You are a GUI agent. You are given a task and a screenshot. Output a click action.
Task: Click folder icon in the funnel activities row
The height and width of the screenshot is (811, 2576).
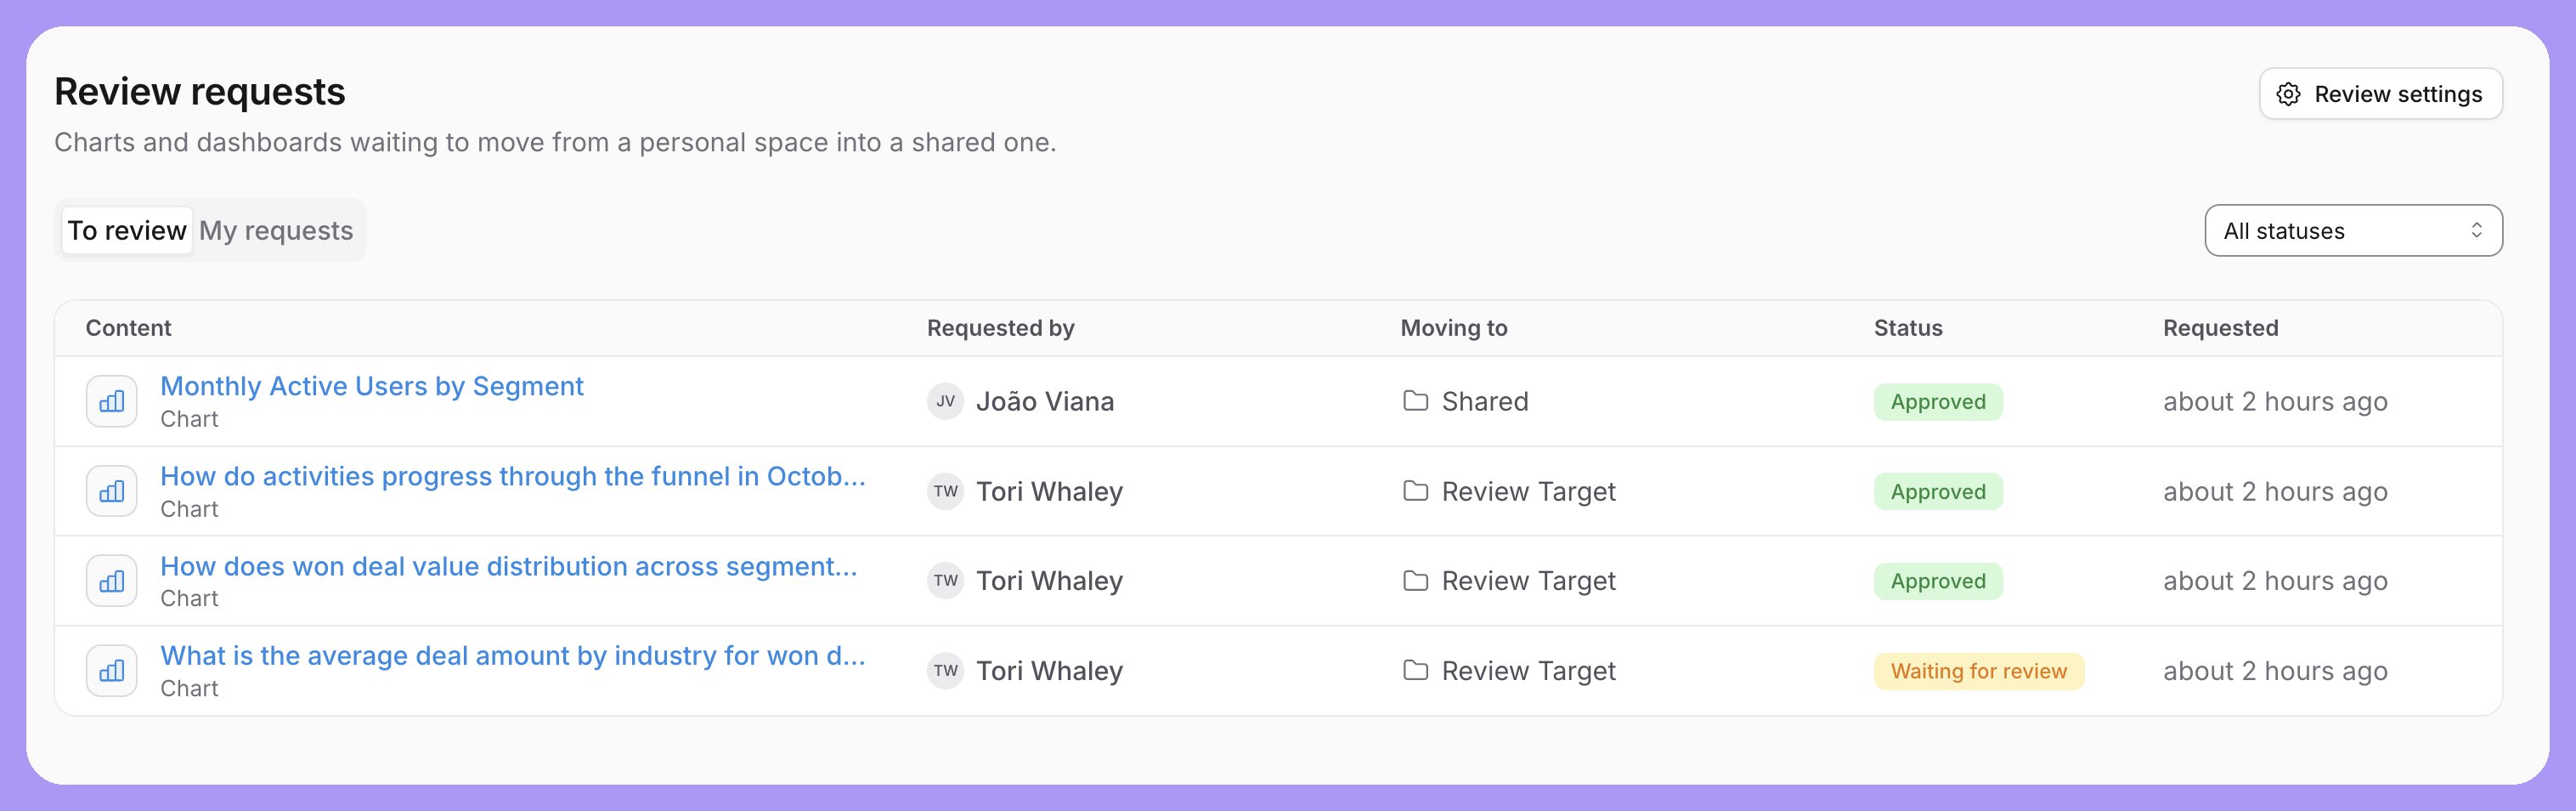pyautogui.click(x=1415, y=491)
